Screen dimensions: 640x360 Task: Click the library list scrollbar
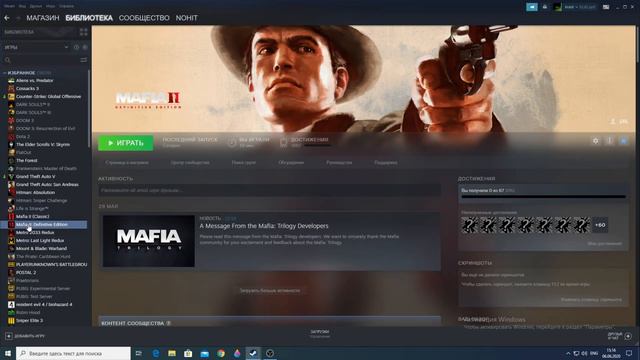tap(89, 108)
